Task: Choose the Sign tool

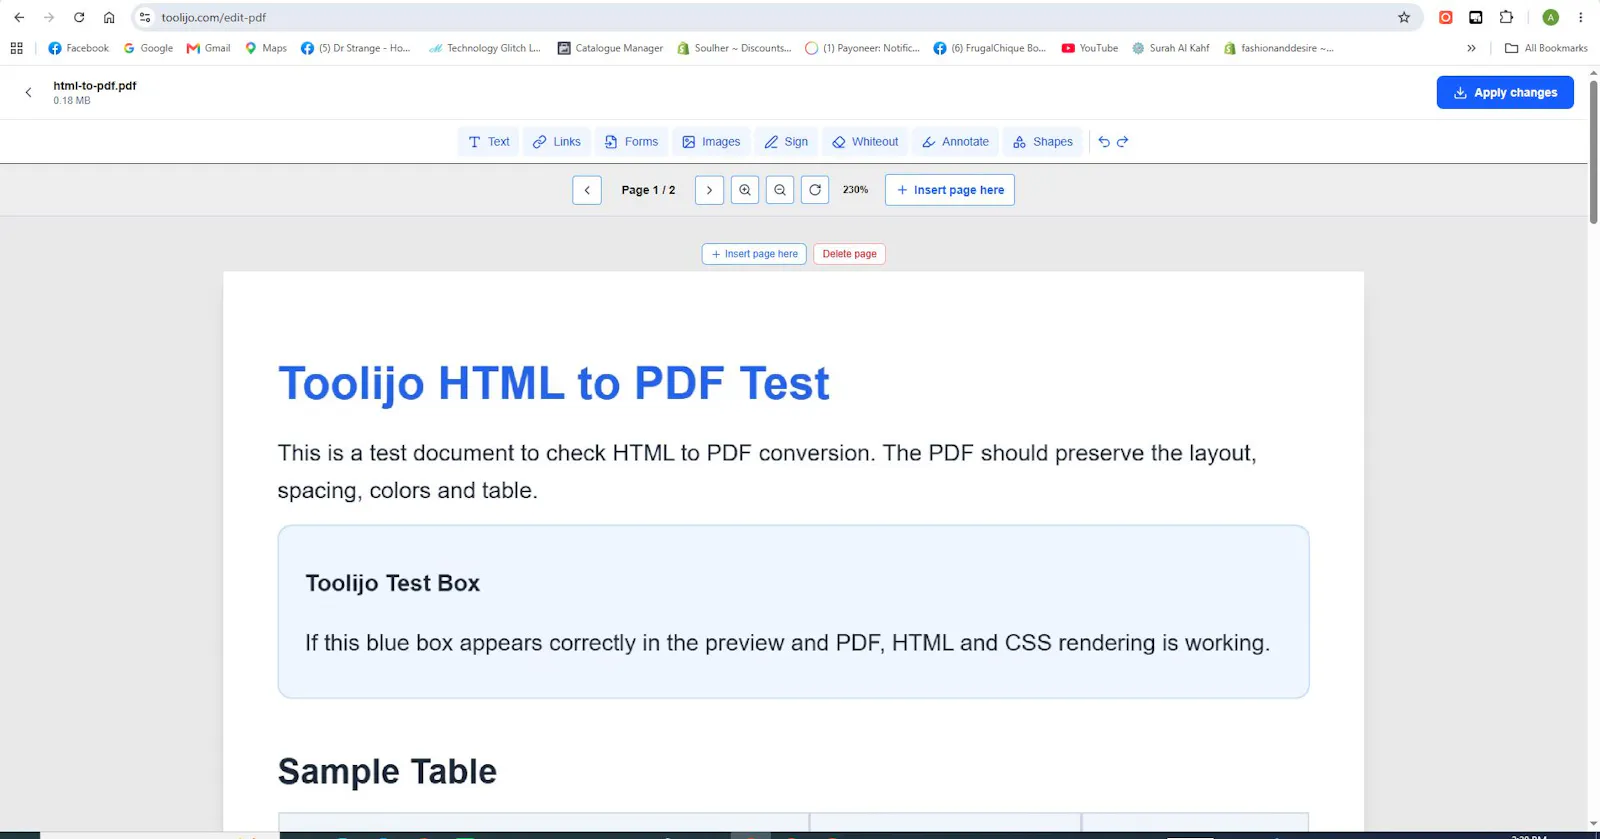Action: (786, 142)
